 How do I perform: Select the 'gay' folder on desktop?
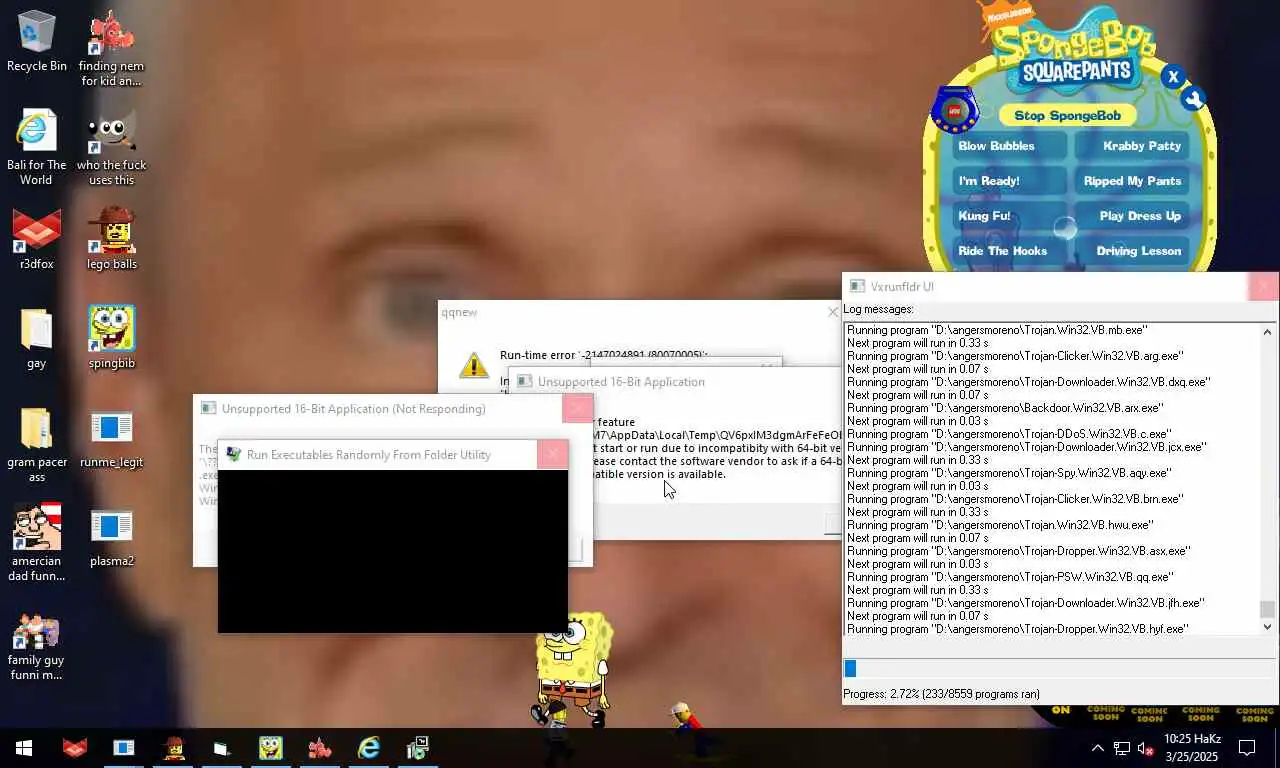[x=36, y=338]
